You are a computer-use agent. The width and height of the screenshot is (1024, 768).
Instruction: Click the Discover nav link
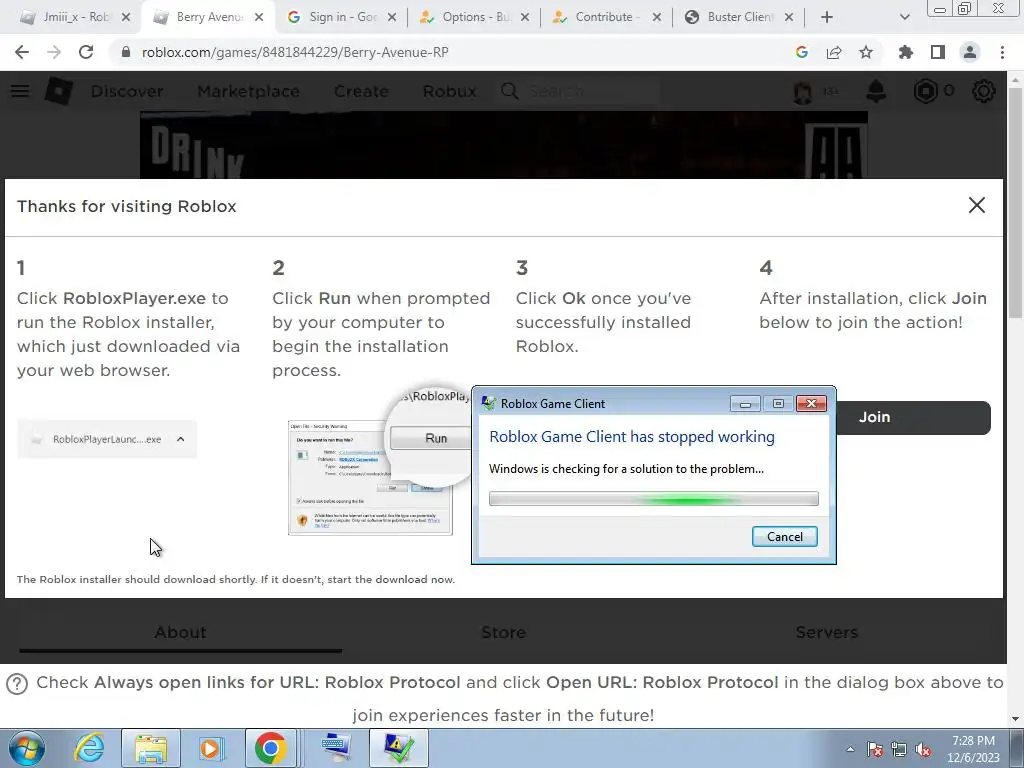click(x=127, y=91)
